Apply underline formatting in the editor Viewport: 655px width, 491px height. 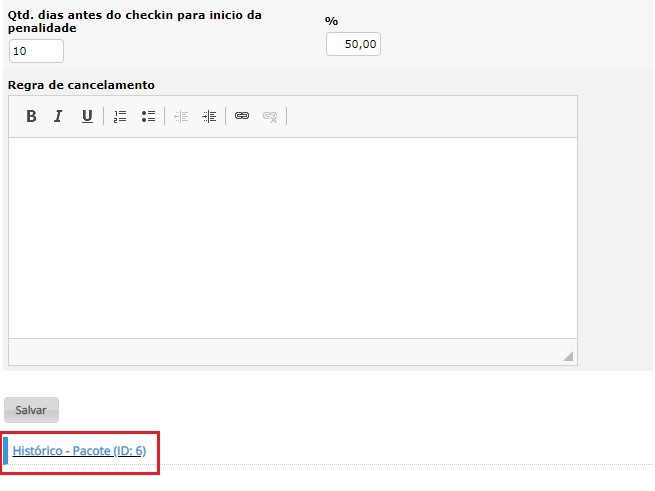point(87,116)
